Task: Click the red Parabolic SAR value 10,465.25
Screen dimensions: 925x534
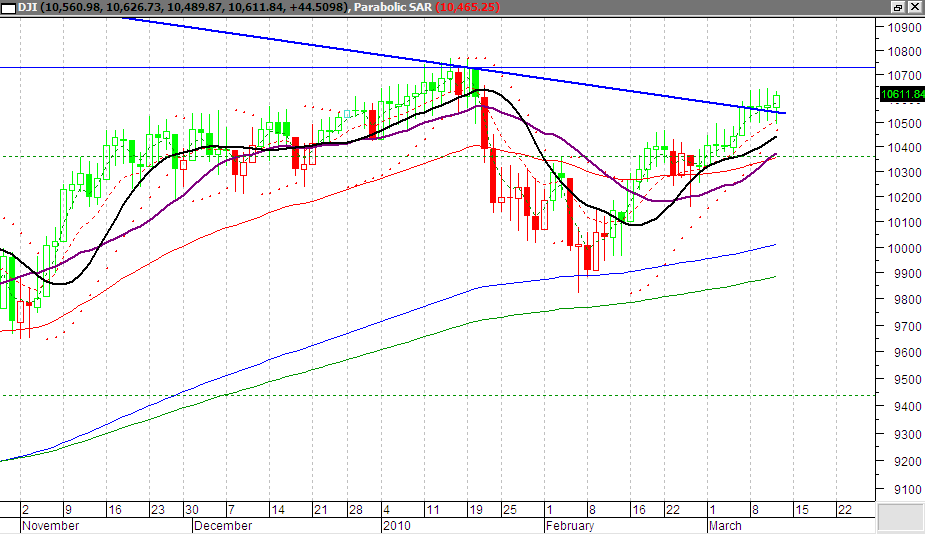Action: [467, 7]
